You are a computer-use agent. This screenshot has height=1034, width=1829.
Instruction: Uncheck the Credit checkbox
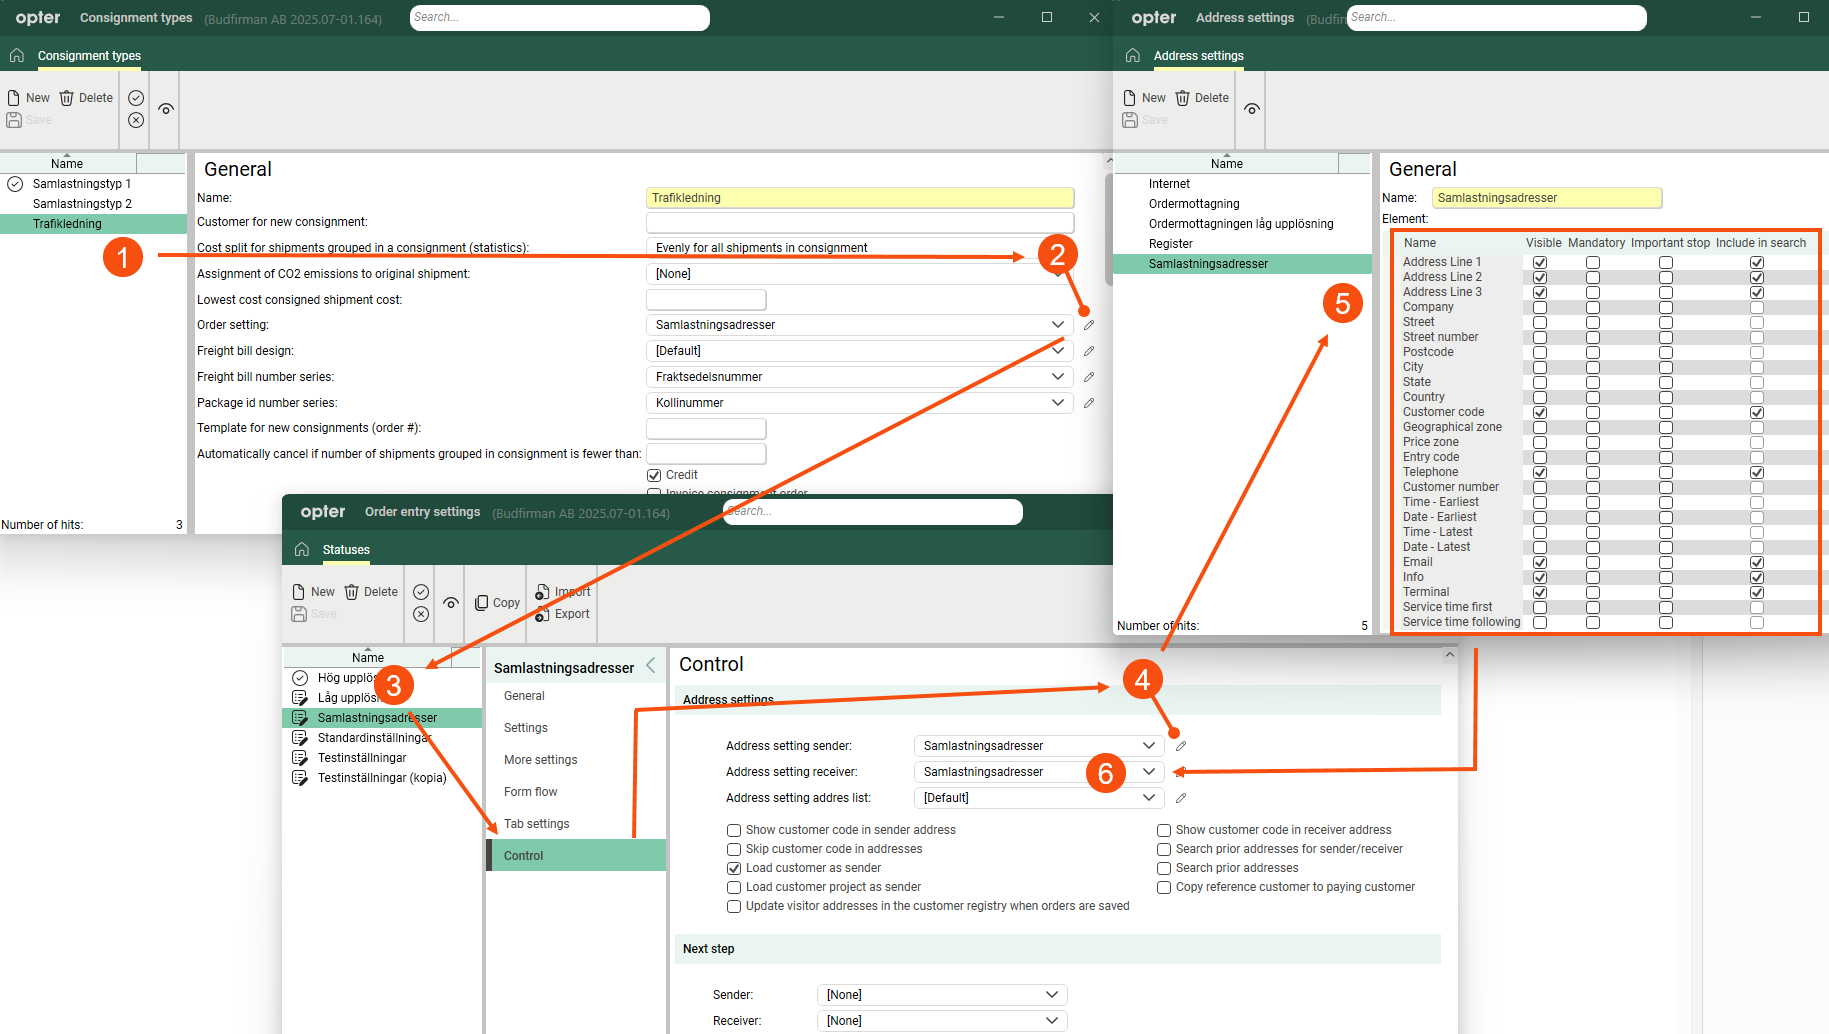654,475
